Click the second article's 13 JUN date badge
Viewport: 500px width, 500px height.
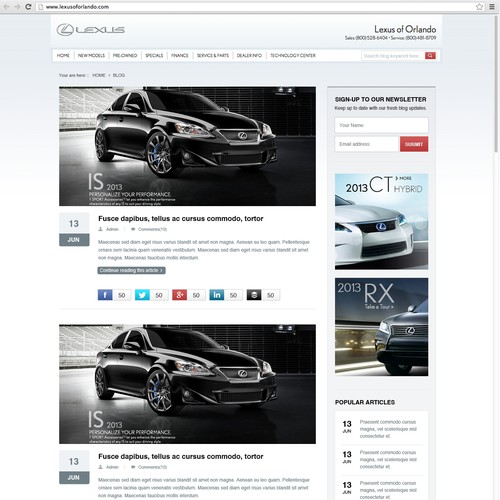tap(74, 467)
